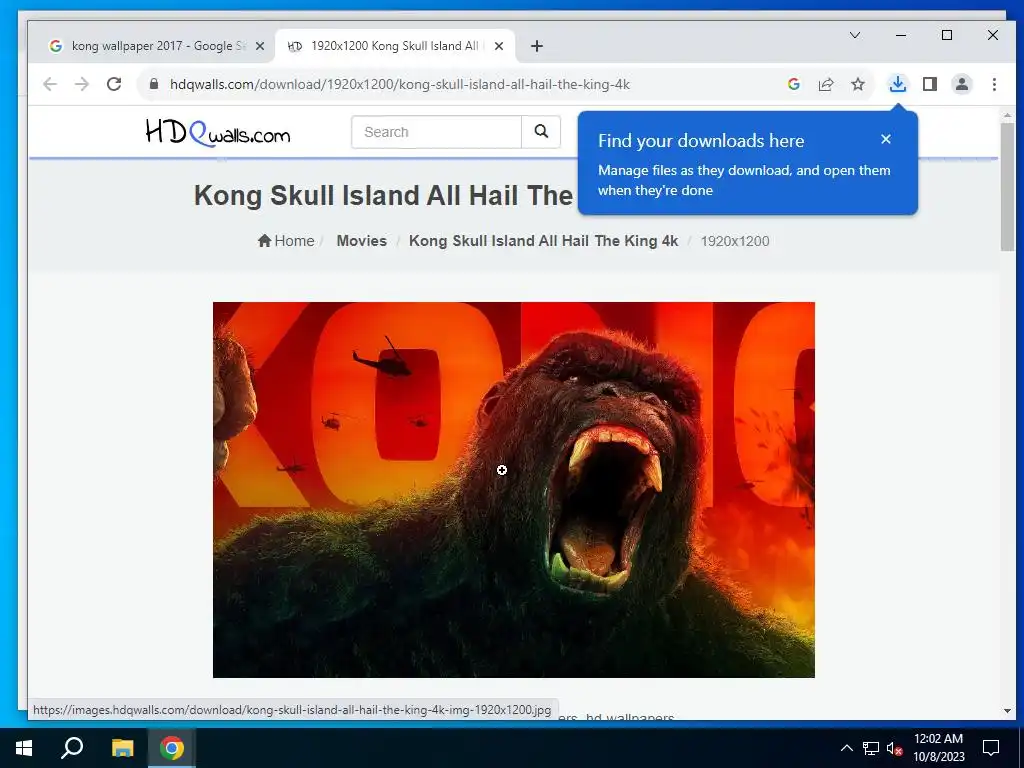Close the 1920x1200 Kong Skull Island tab

click(499, 46)
